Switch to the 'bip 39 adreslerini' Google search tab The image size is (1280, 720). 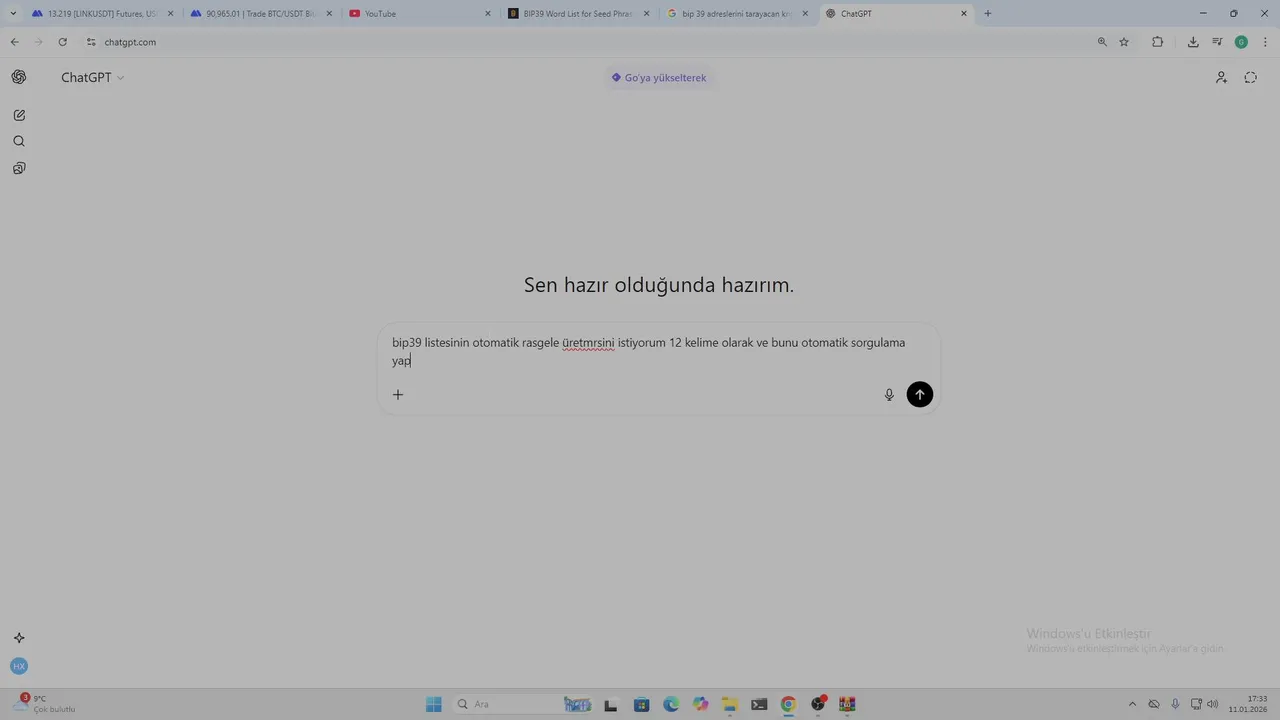click(x=738, y=14)
